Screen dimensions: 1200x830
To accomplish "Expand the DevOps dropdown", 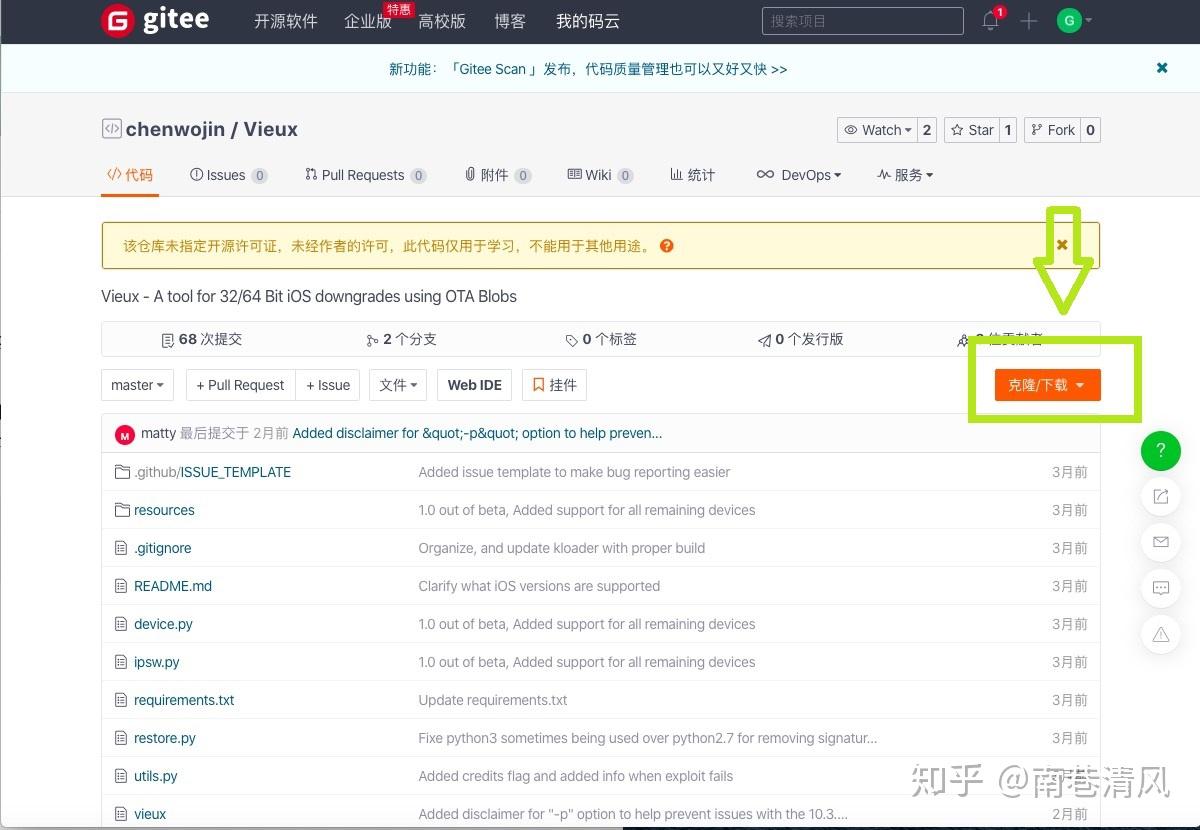I will tap(799, 175).
